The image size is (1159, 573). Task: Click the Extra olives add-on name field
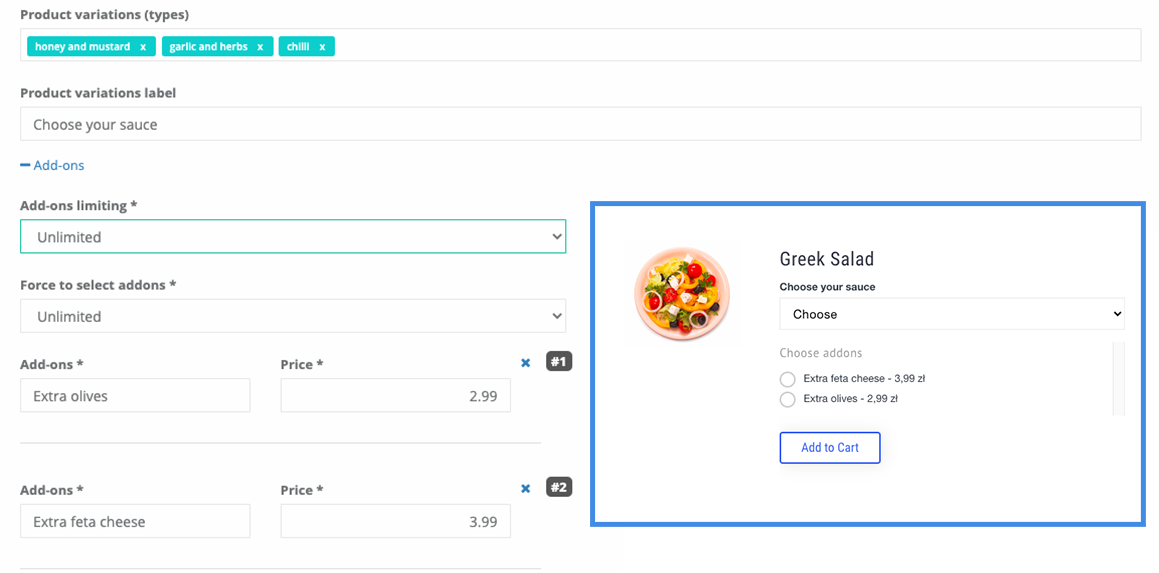(x=135, y=396)
